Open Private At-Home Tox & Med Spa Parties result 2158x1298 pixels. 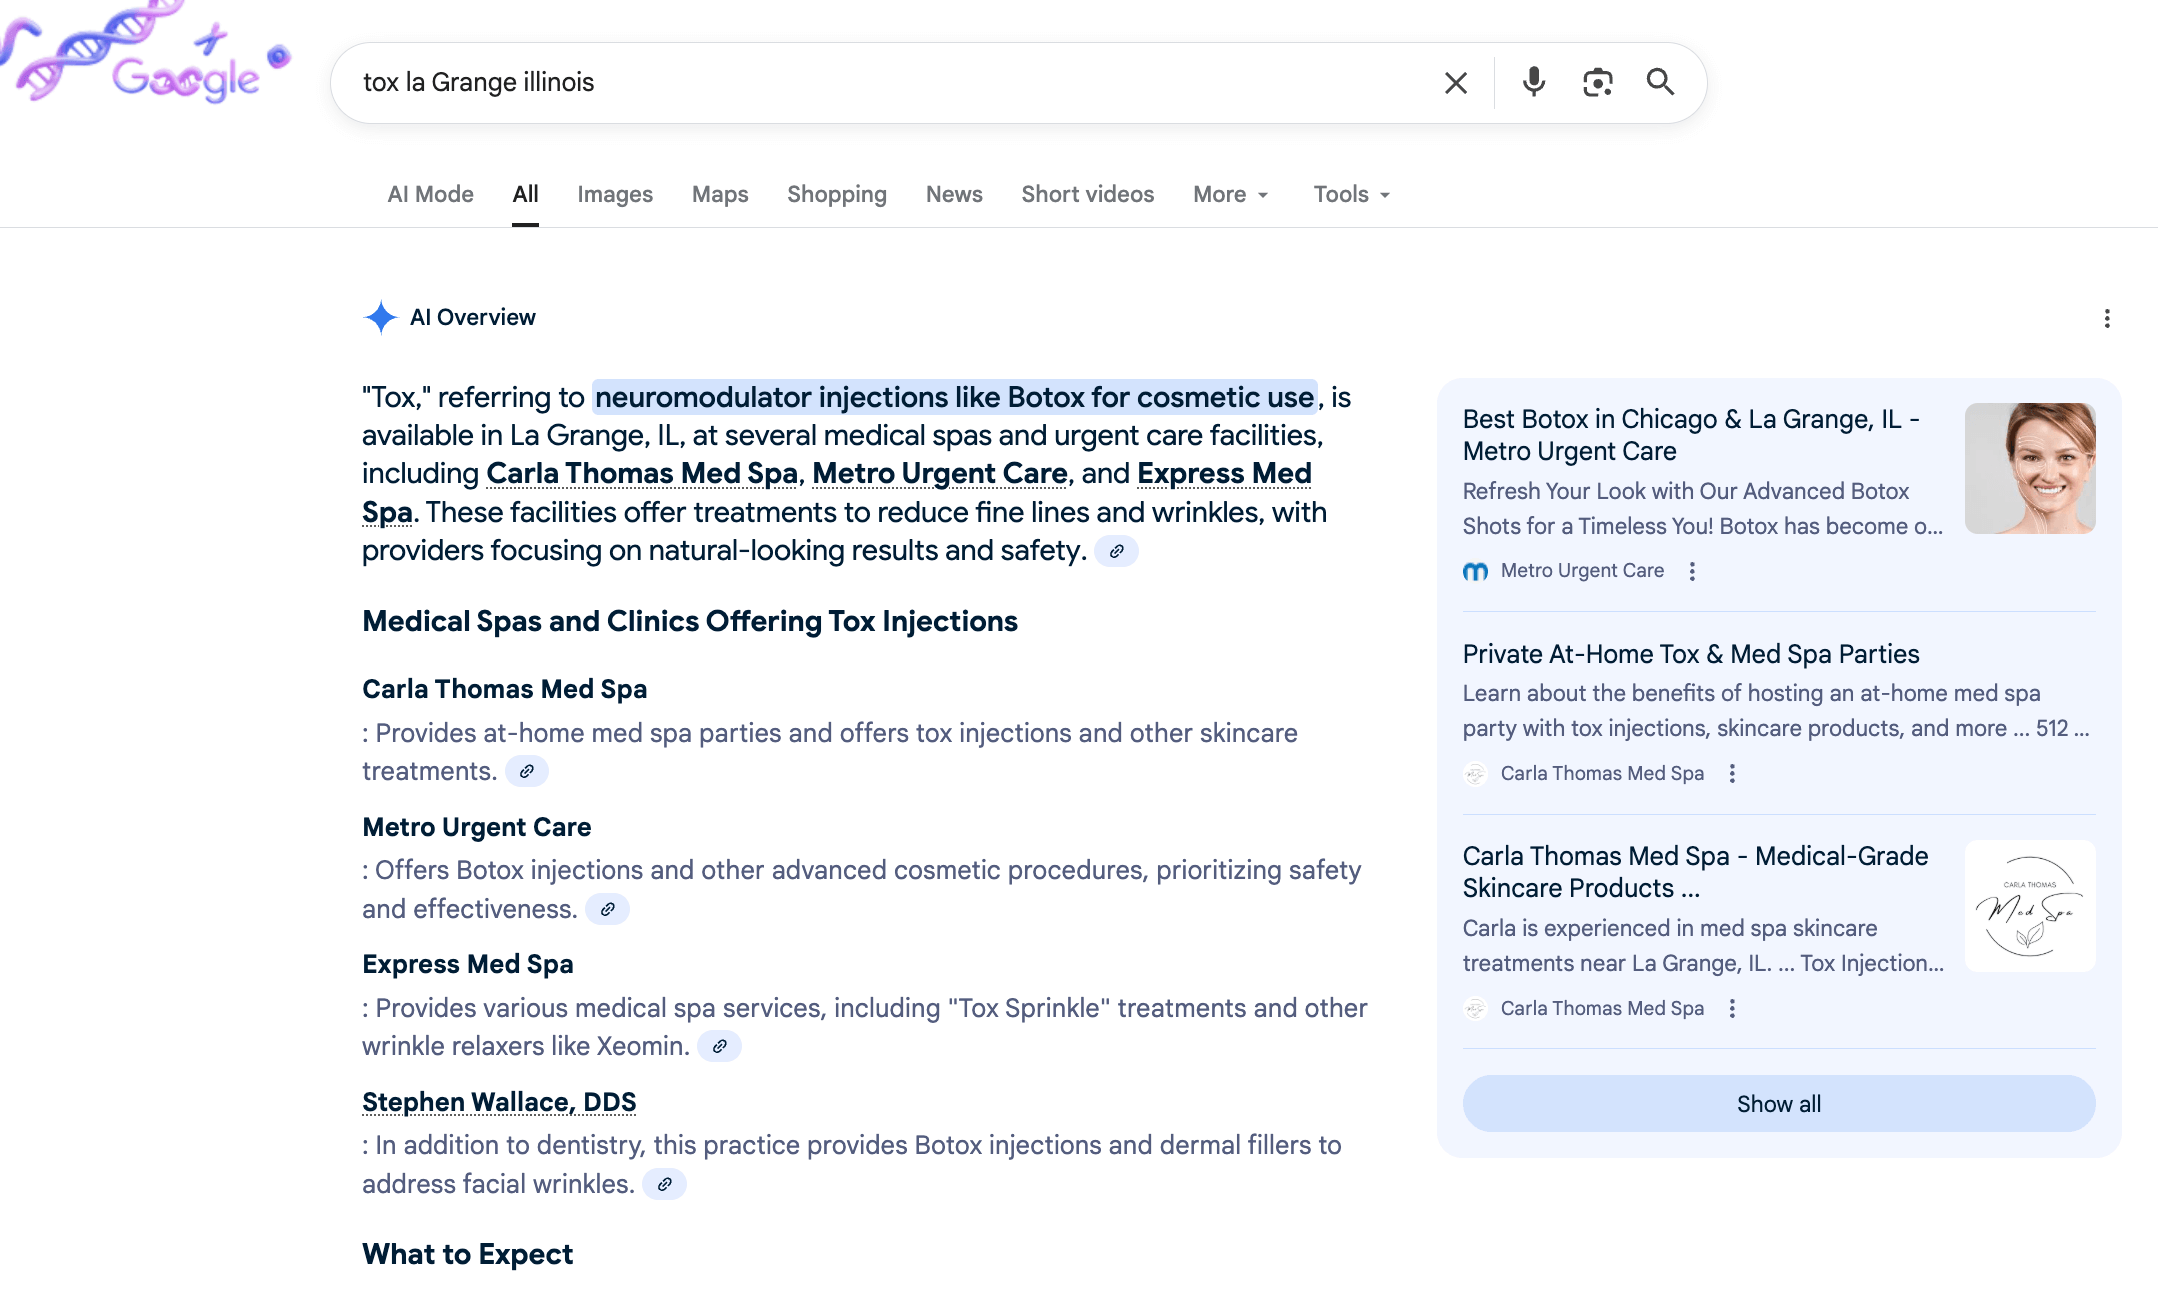point(1691,654)
